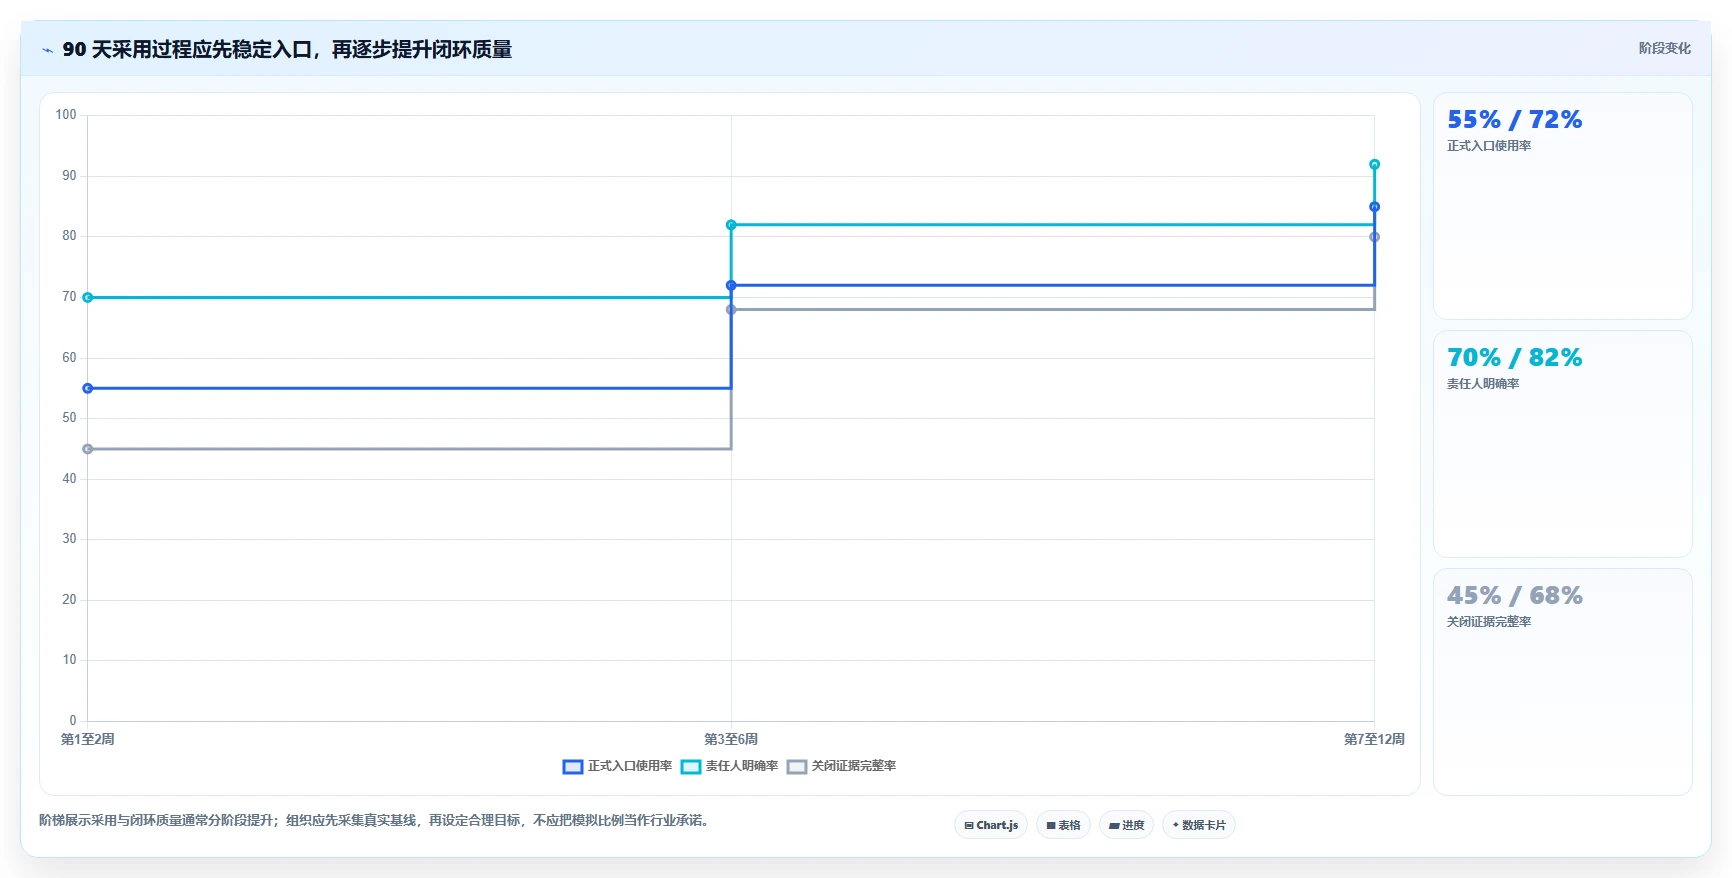Click the 责任人明确率 starting point at 70
This screenshot has width=1732, height=878.
pyautogui.click(x=88, y=297)
